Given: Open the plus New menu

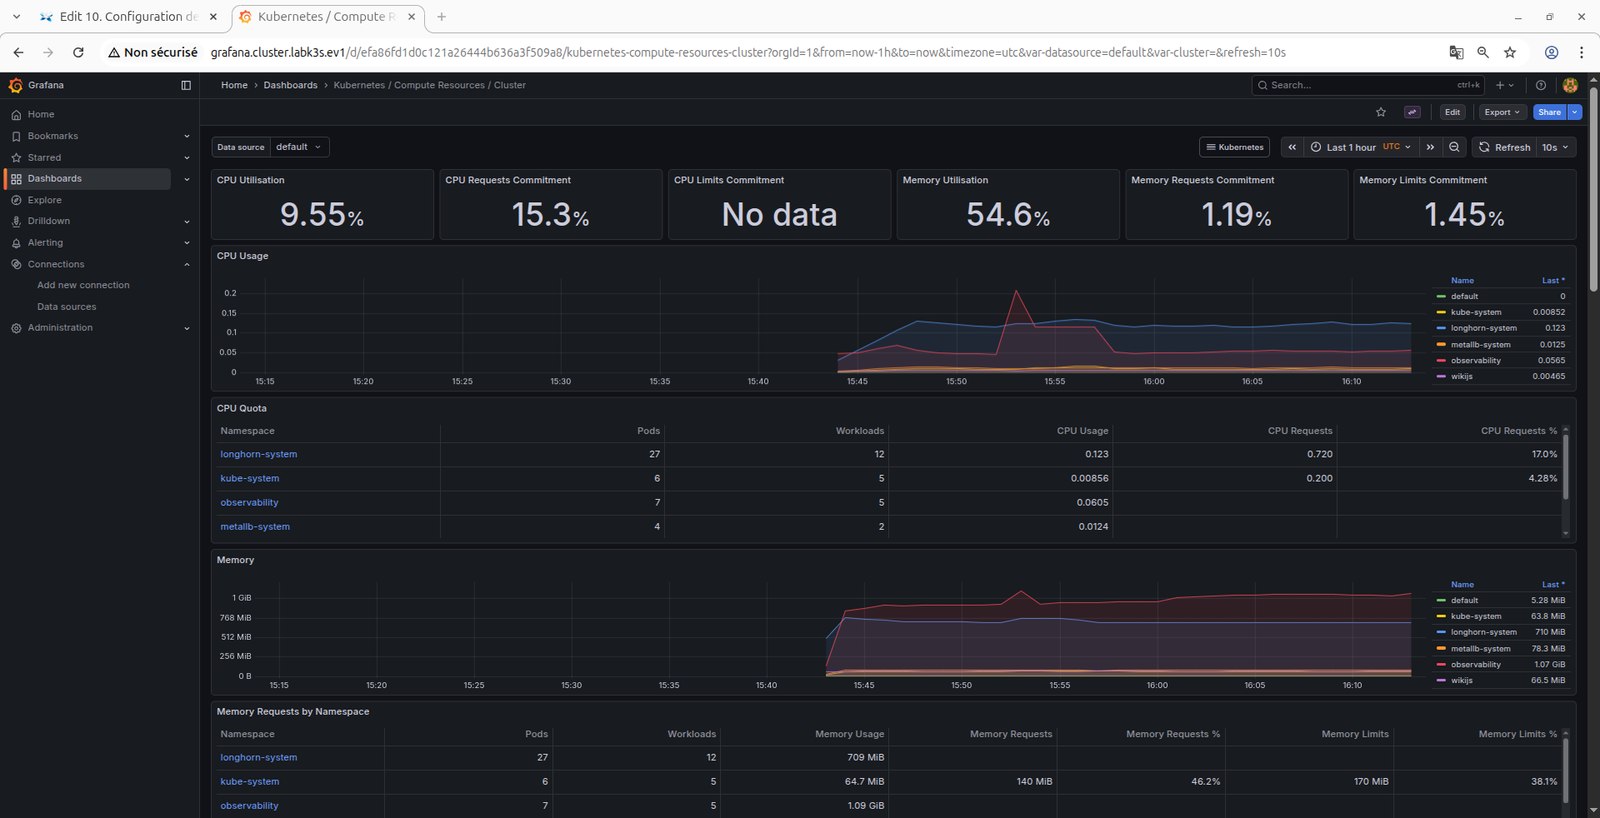Looking at the screenshot, I should (1504, 85).
